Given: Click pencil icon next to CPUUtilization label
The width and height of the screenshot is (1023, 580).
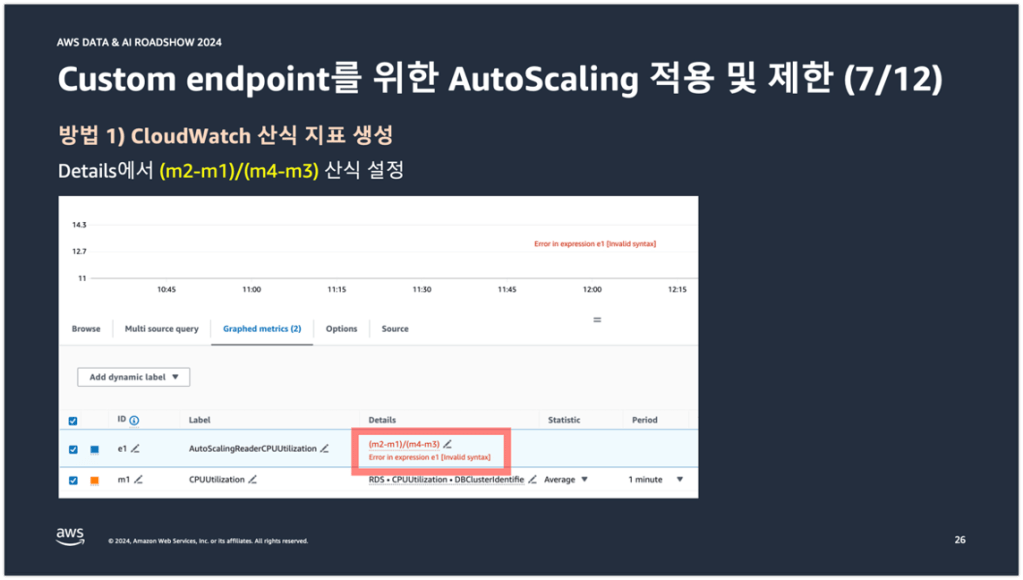Looking at the screenshot, I should point(253,480).
